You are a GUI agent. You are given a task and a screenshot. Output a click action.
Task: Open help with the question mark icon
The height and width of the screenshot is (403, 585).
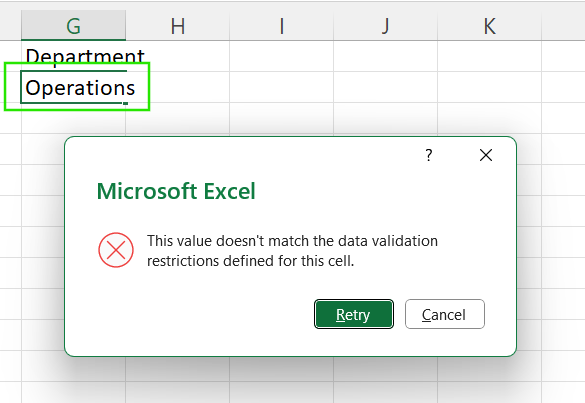coord(429,155)
